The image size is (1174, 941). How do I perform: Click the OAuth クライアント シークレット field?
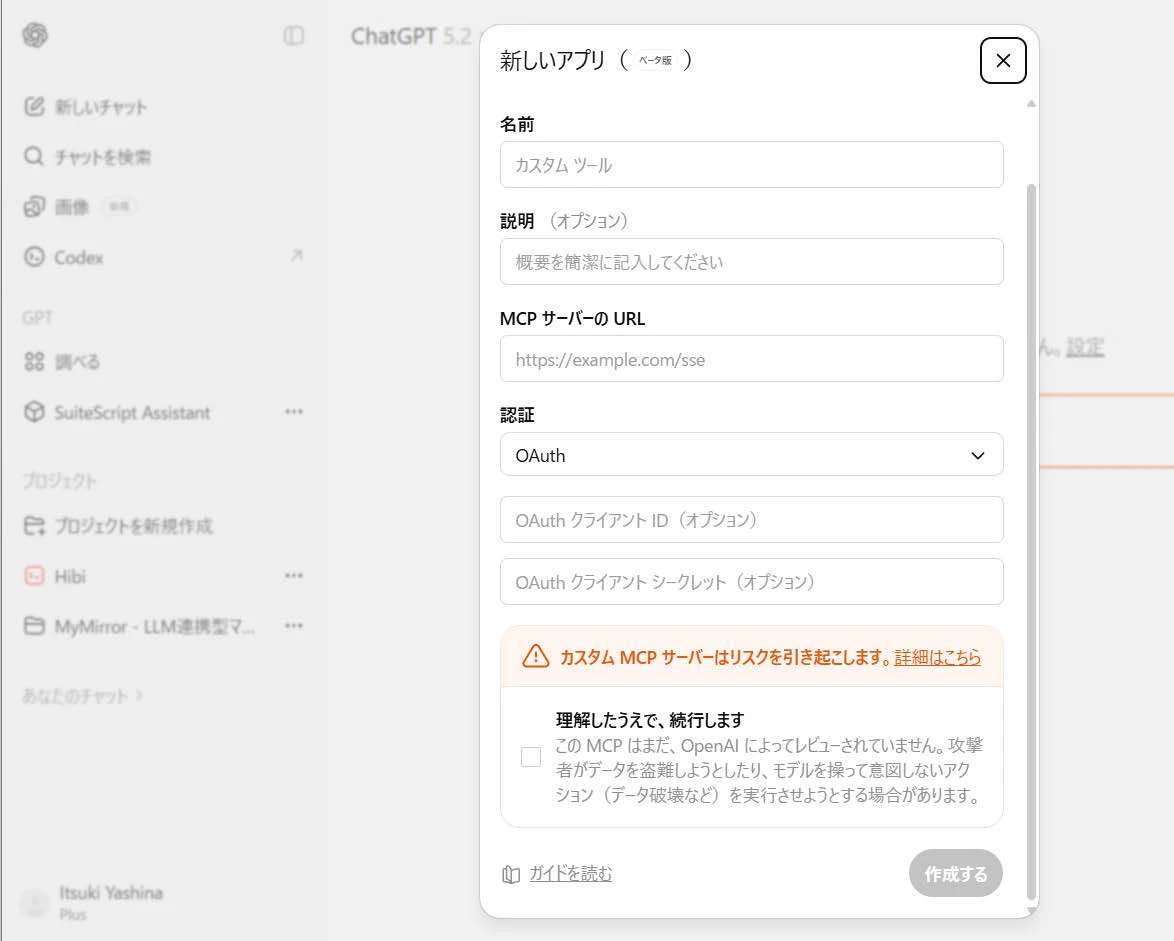coord(752,582)
